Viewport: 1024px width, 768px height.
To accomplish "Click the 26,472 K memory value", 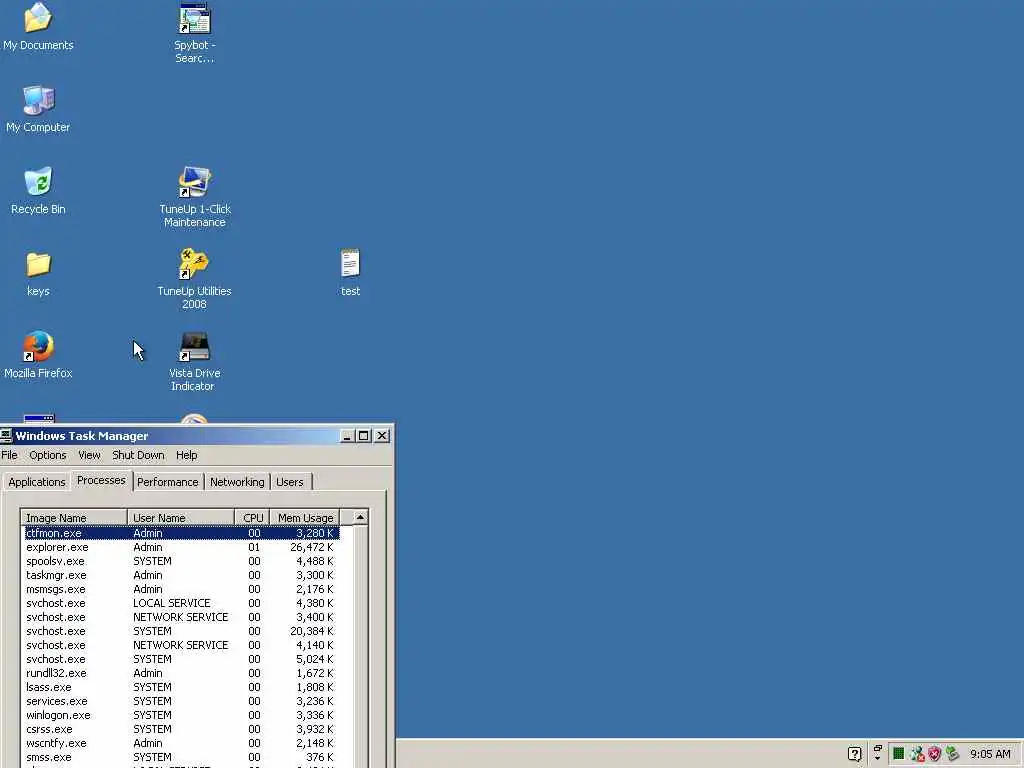I will (x=312, y=547).
